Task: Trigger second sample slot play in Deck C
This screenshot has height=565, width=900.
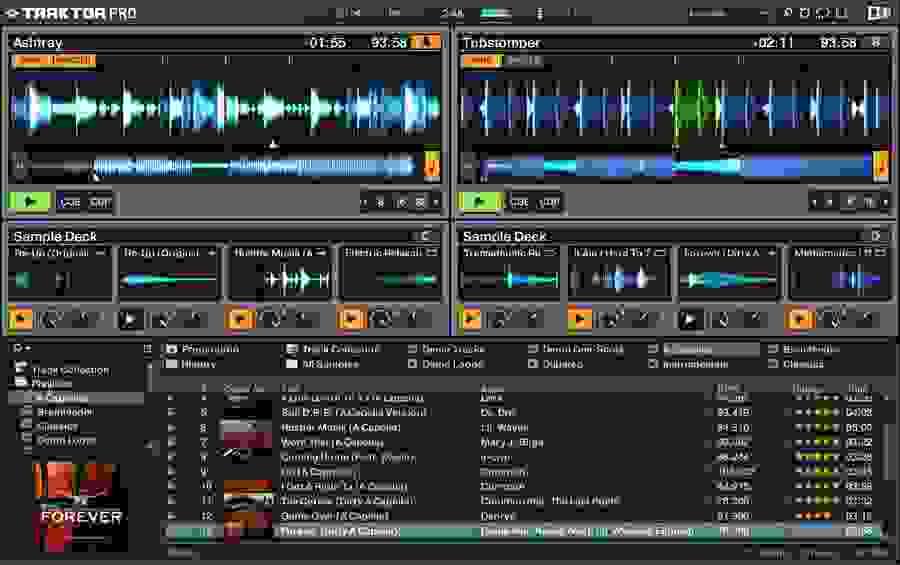Action: (x=131, y=319)
